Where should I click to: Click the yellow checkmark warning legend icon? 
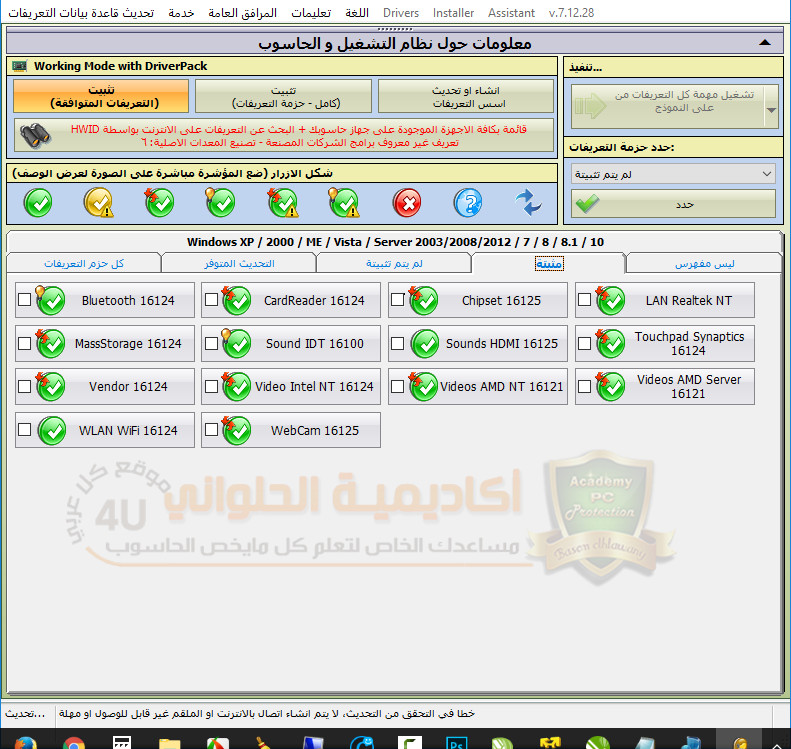99,203
